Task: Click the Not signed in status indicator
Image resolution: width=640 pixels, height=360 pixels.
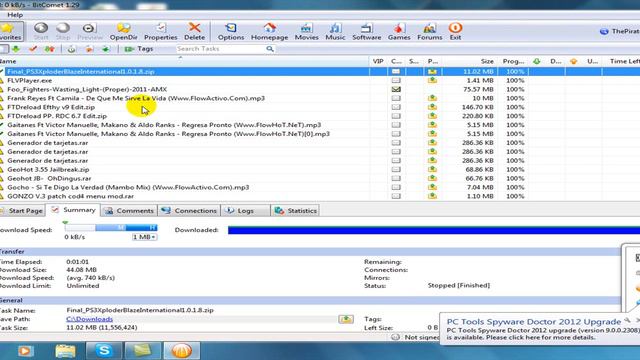Action: coord(415,338)
